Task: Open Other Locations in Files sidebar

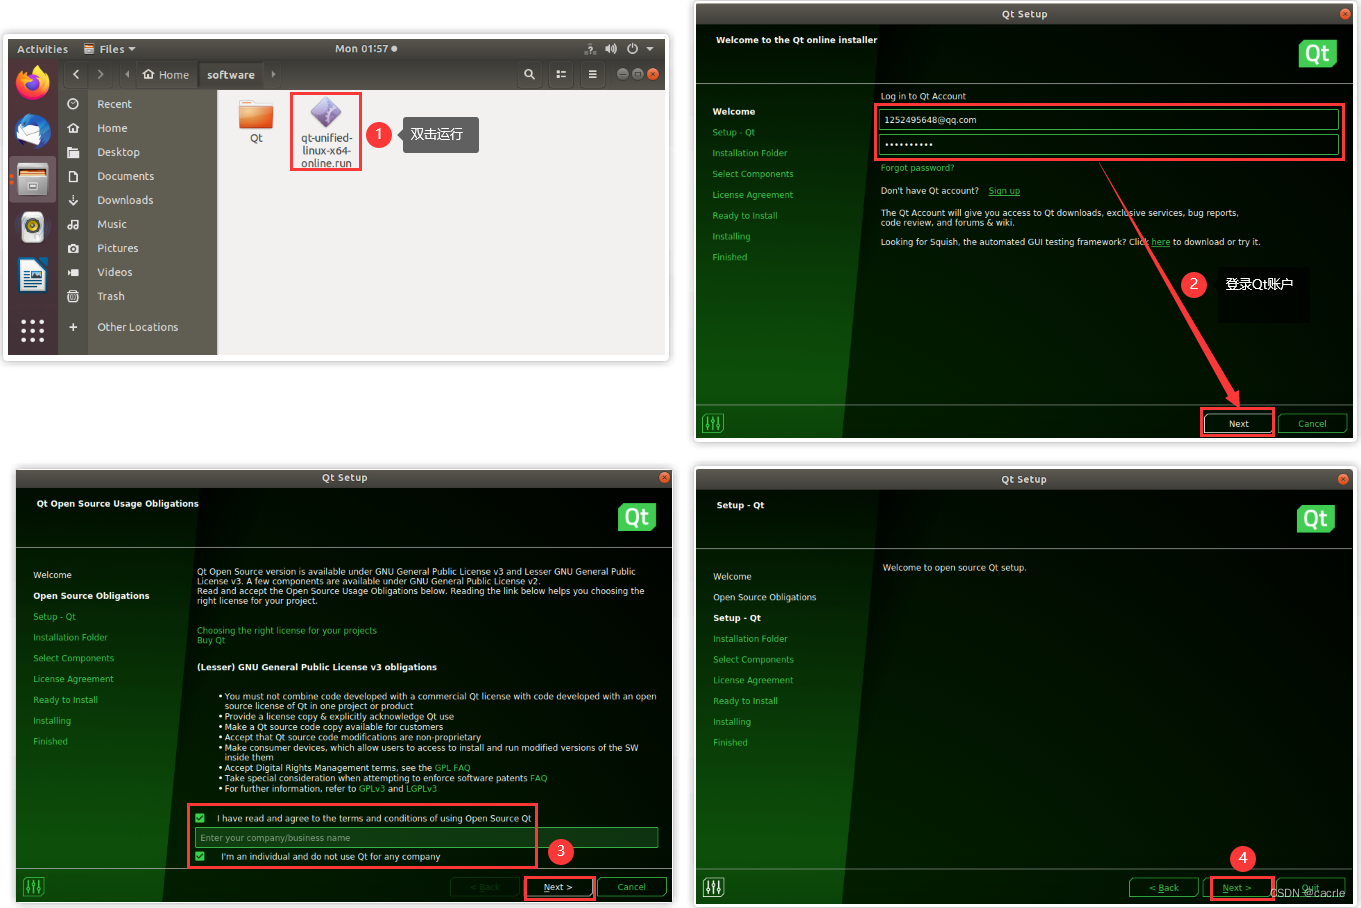Action: click(137, 327)
